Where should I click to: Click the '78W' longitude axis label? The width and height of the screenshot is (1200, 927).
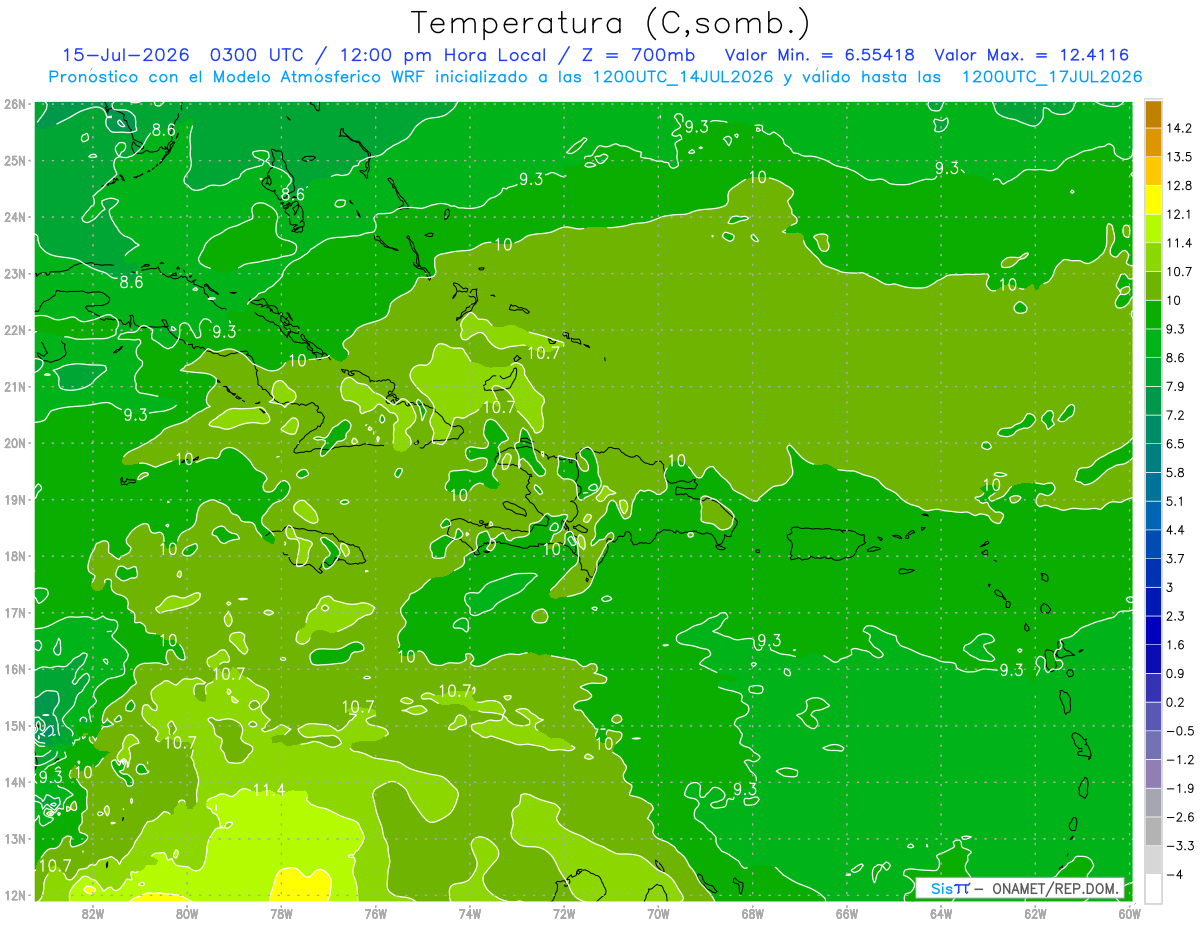[281, 912]
